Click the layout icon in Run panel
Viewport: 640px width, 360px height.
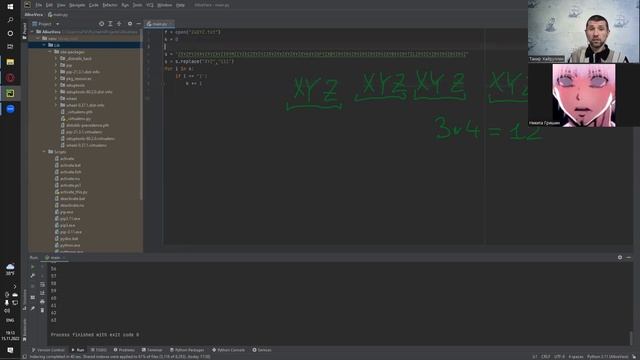33,298
